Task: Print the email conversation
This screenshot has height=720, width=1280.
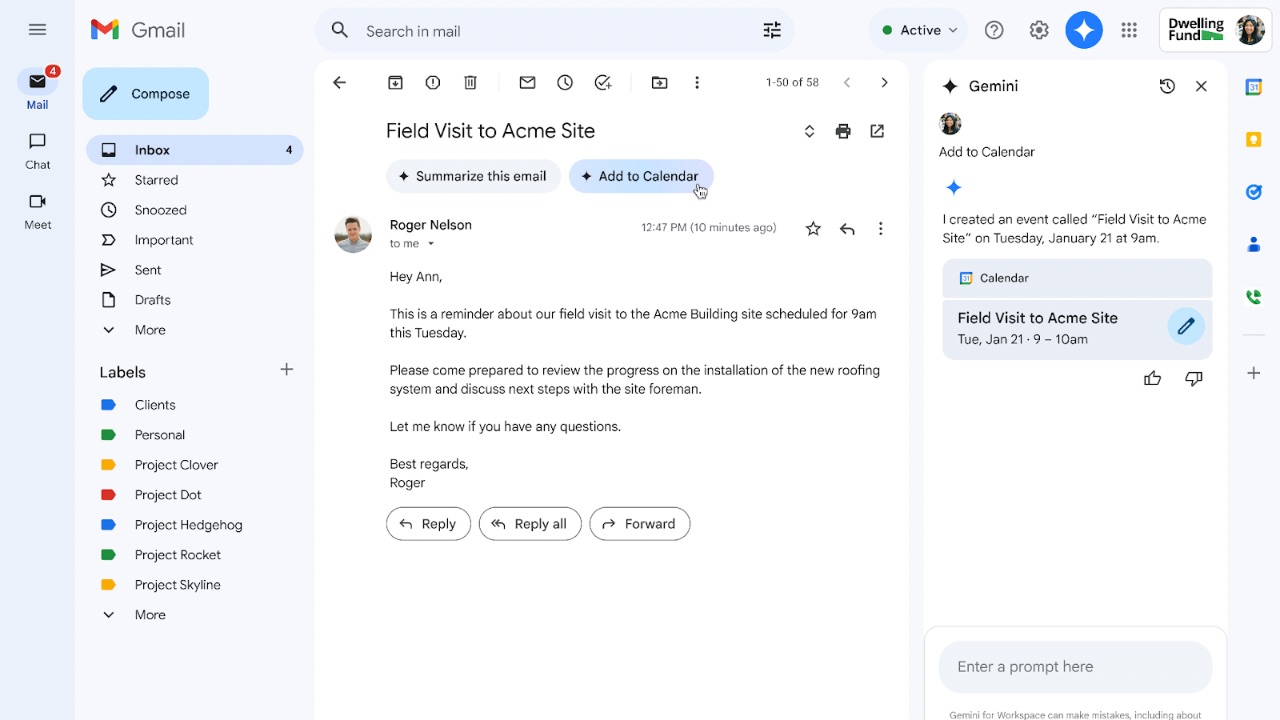Action: 843,131
